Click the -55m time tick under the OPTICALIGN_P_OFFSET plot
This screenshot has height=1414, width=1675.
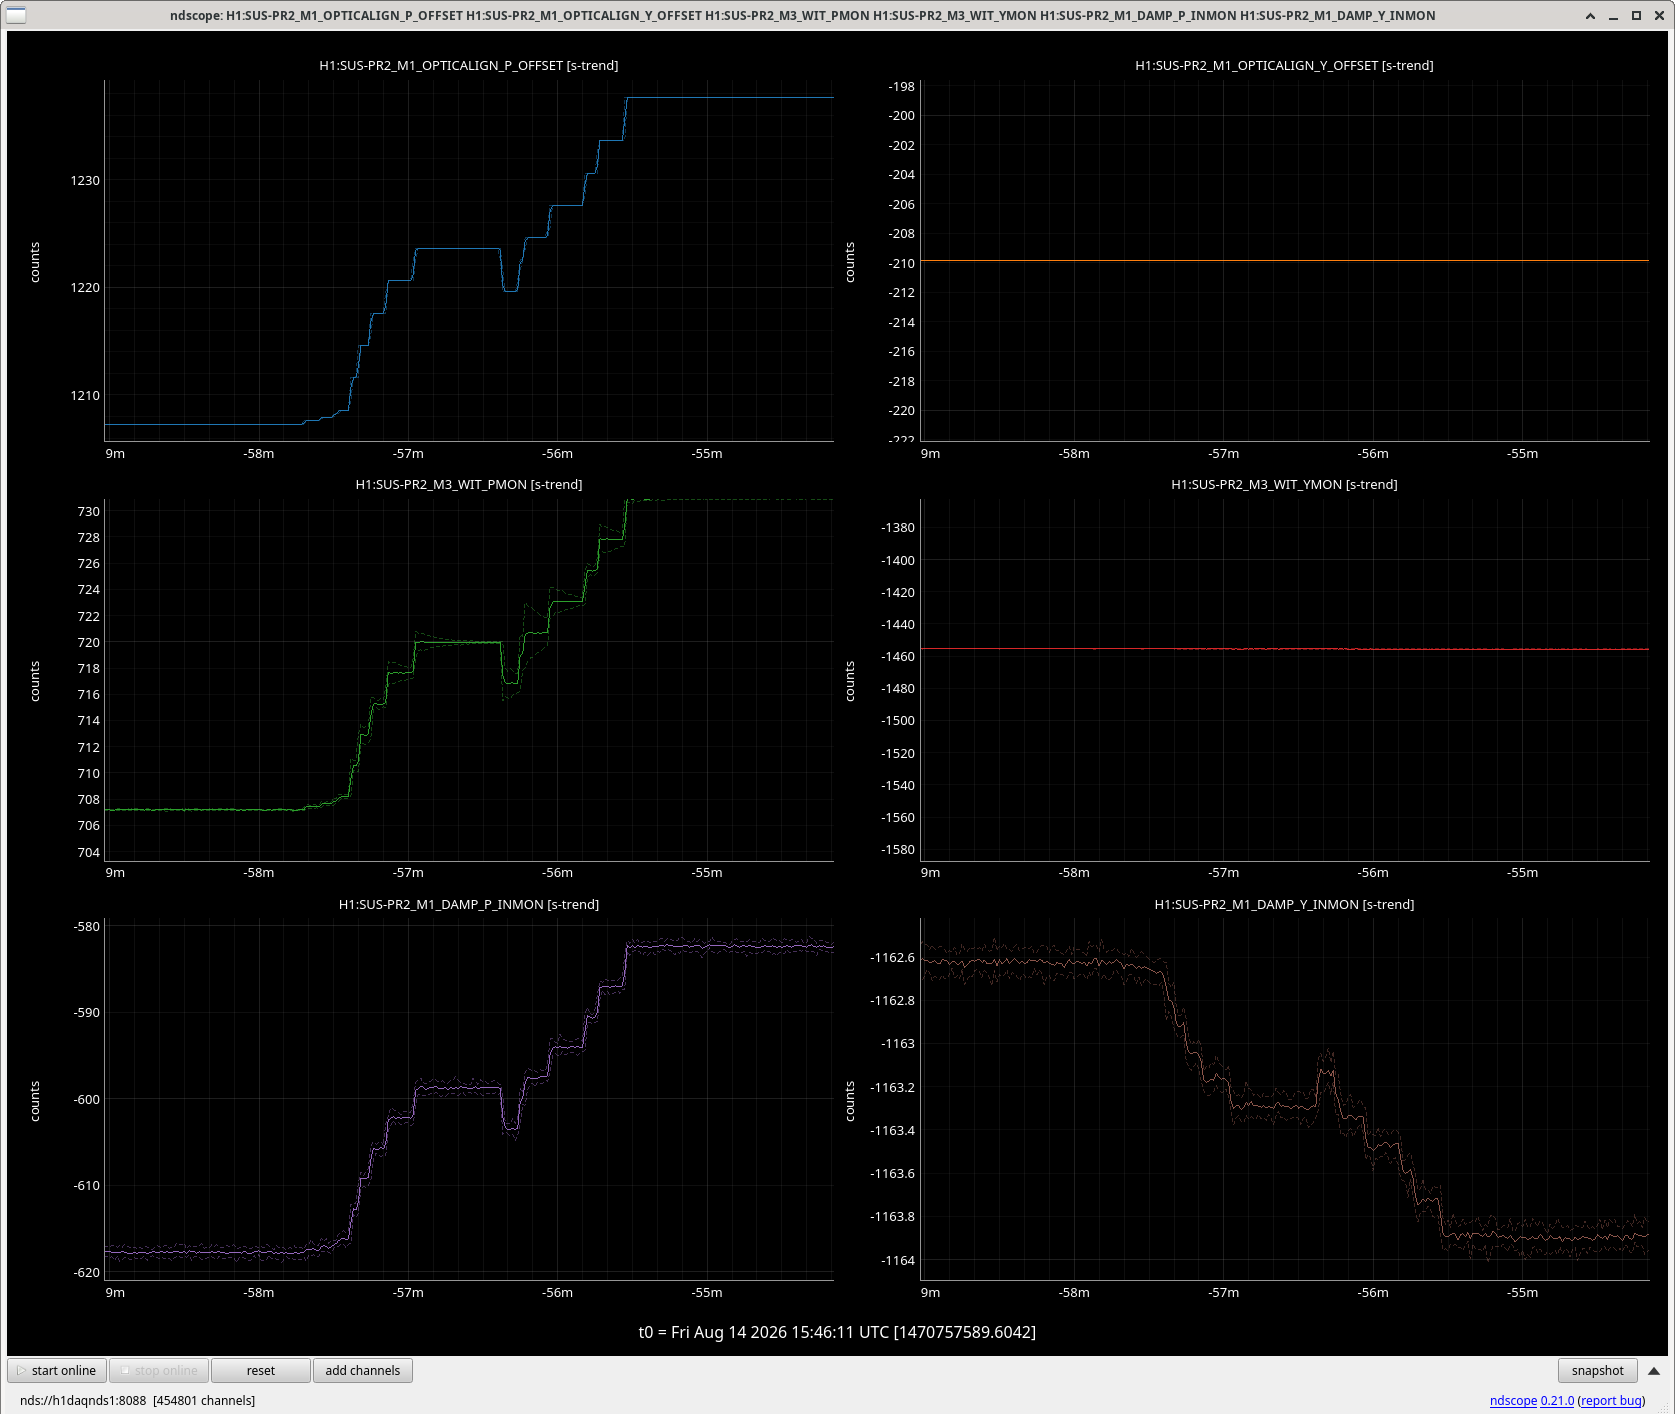point(707,453)
